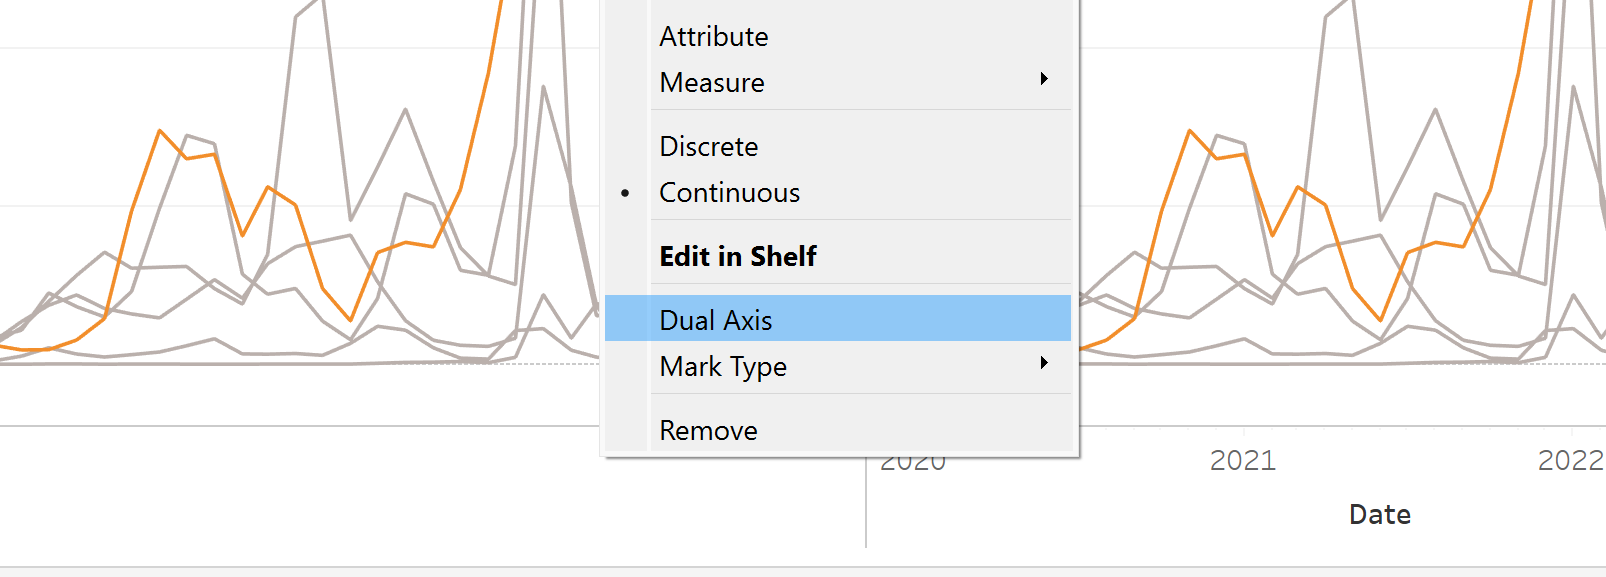Choose Attribute in the context menu

pyautogui.click(x=714, y=37)
